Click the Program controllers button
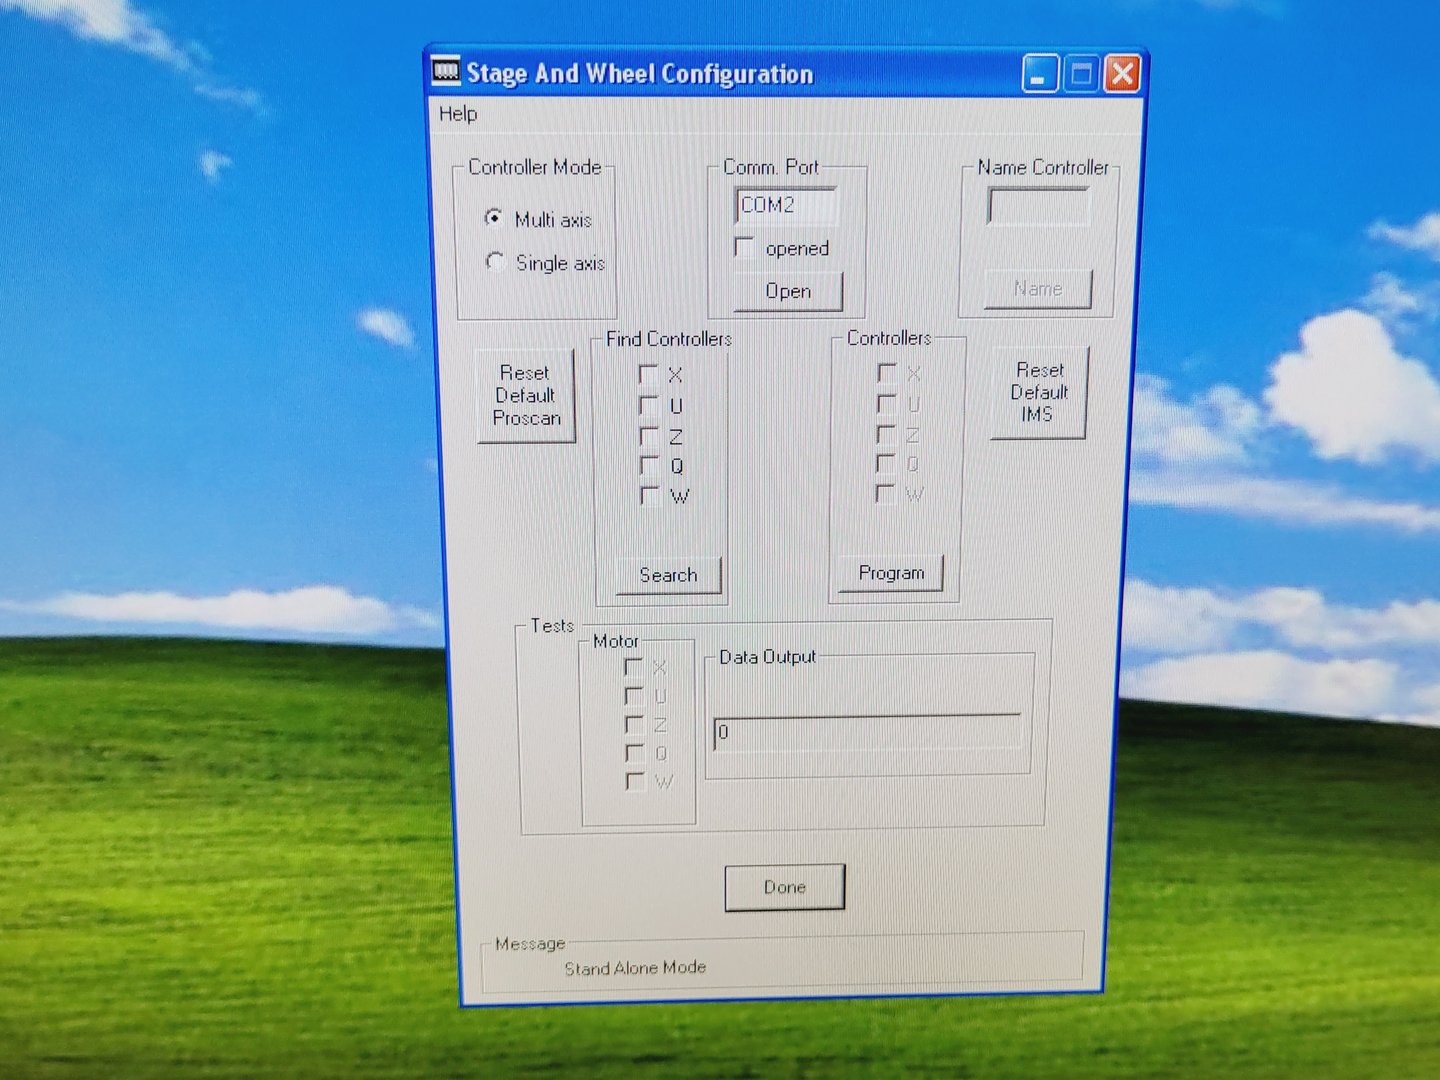Screen dimensions: 1440x1080 [891, 573]
